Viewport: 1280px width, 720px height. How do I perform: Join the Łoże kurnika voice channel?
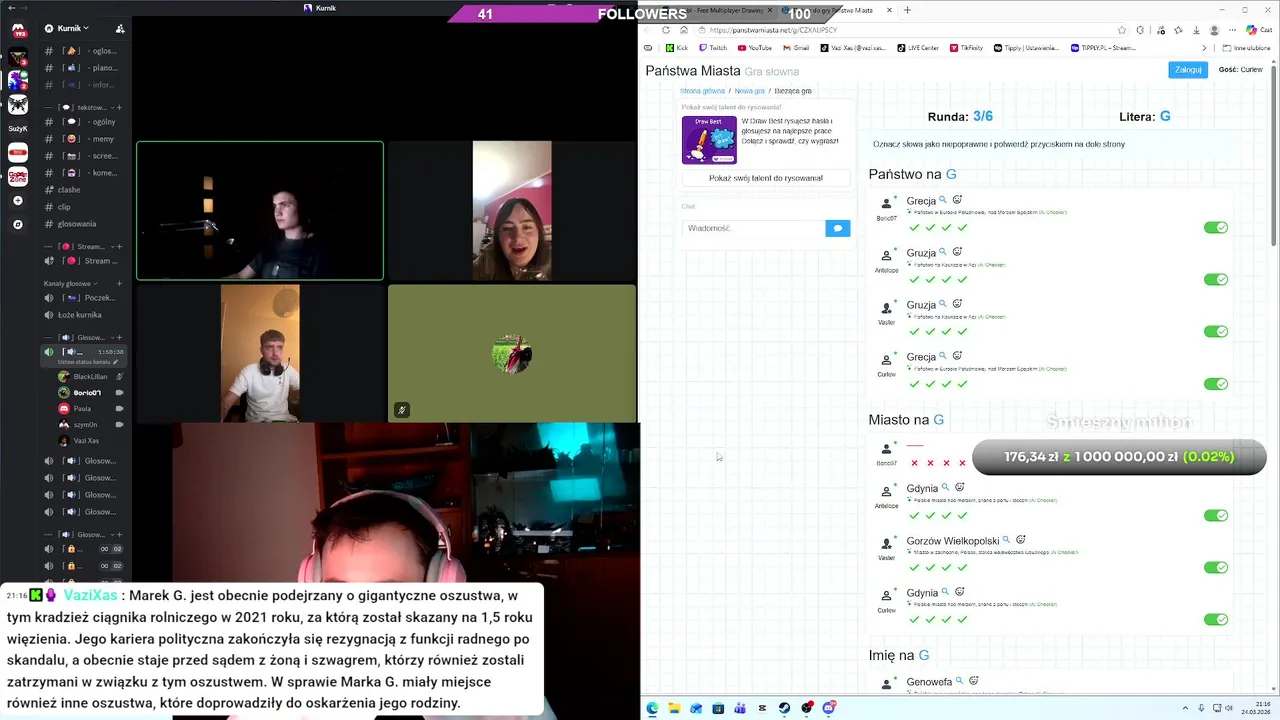click(x=80, y=315)
